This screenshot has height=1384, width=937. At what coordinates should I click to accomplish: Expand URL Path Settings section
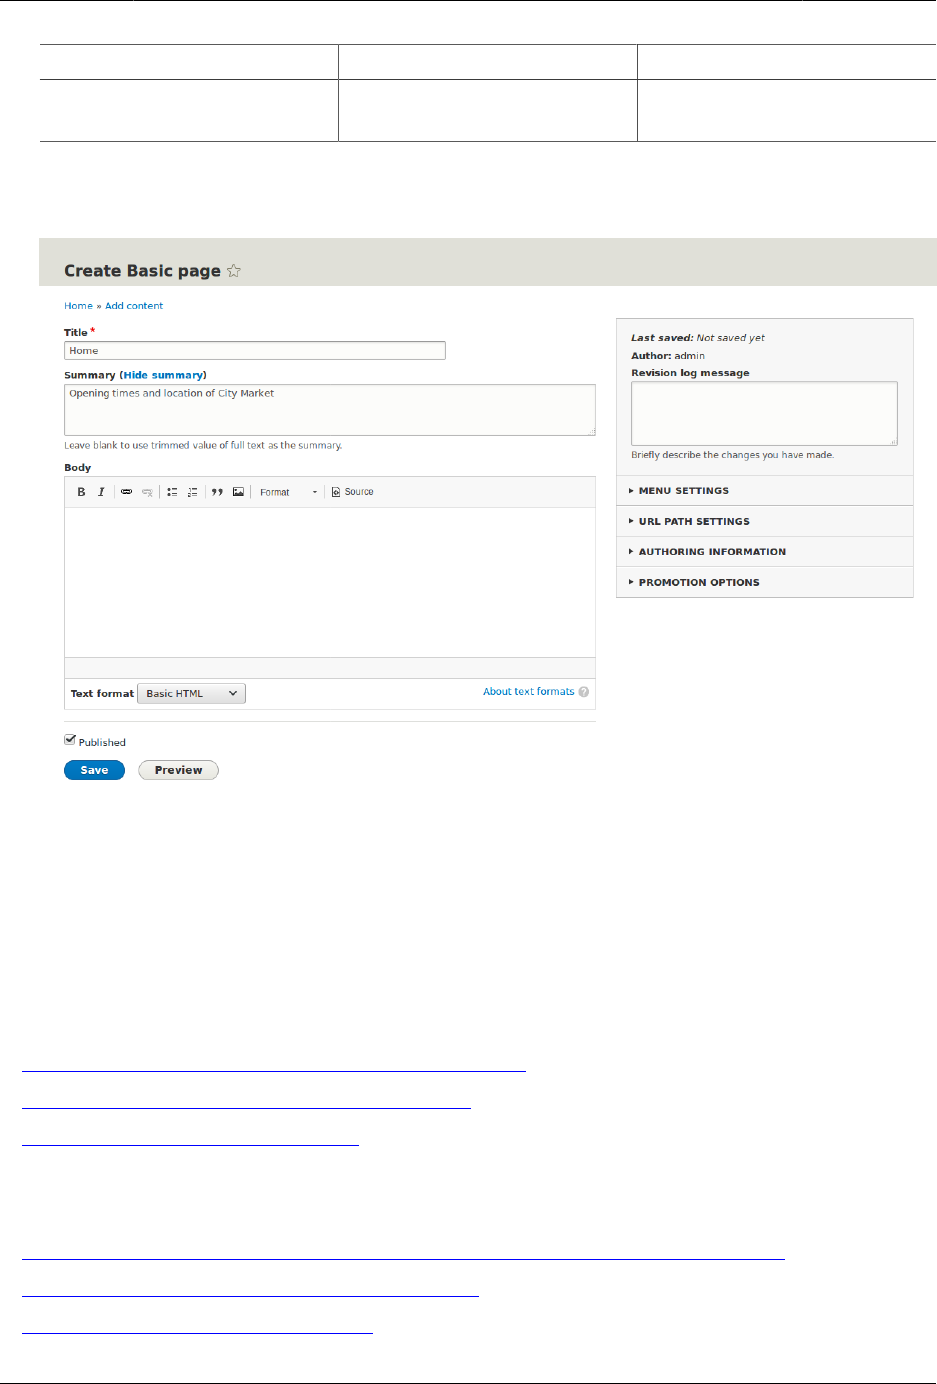click(x=694, y=522)
